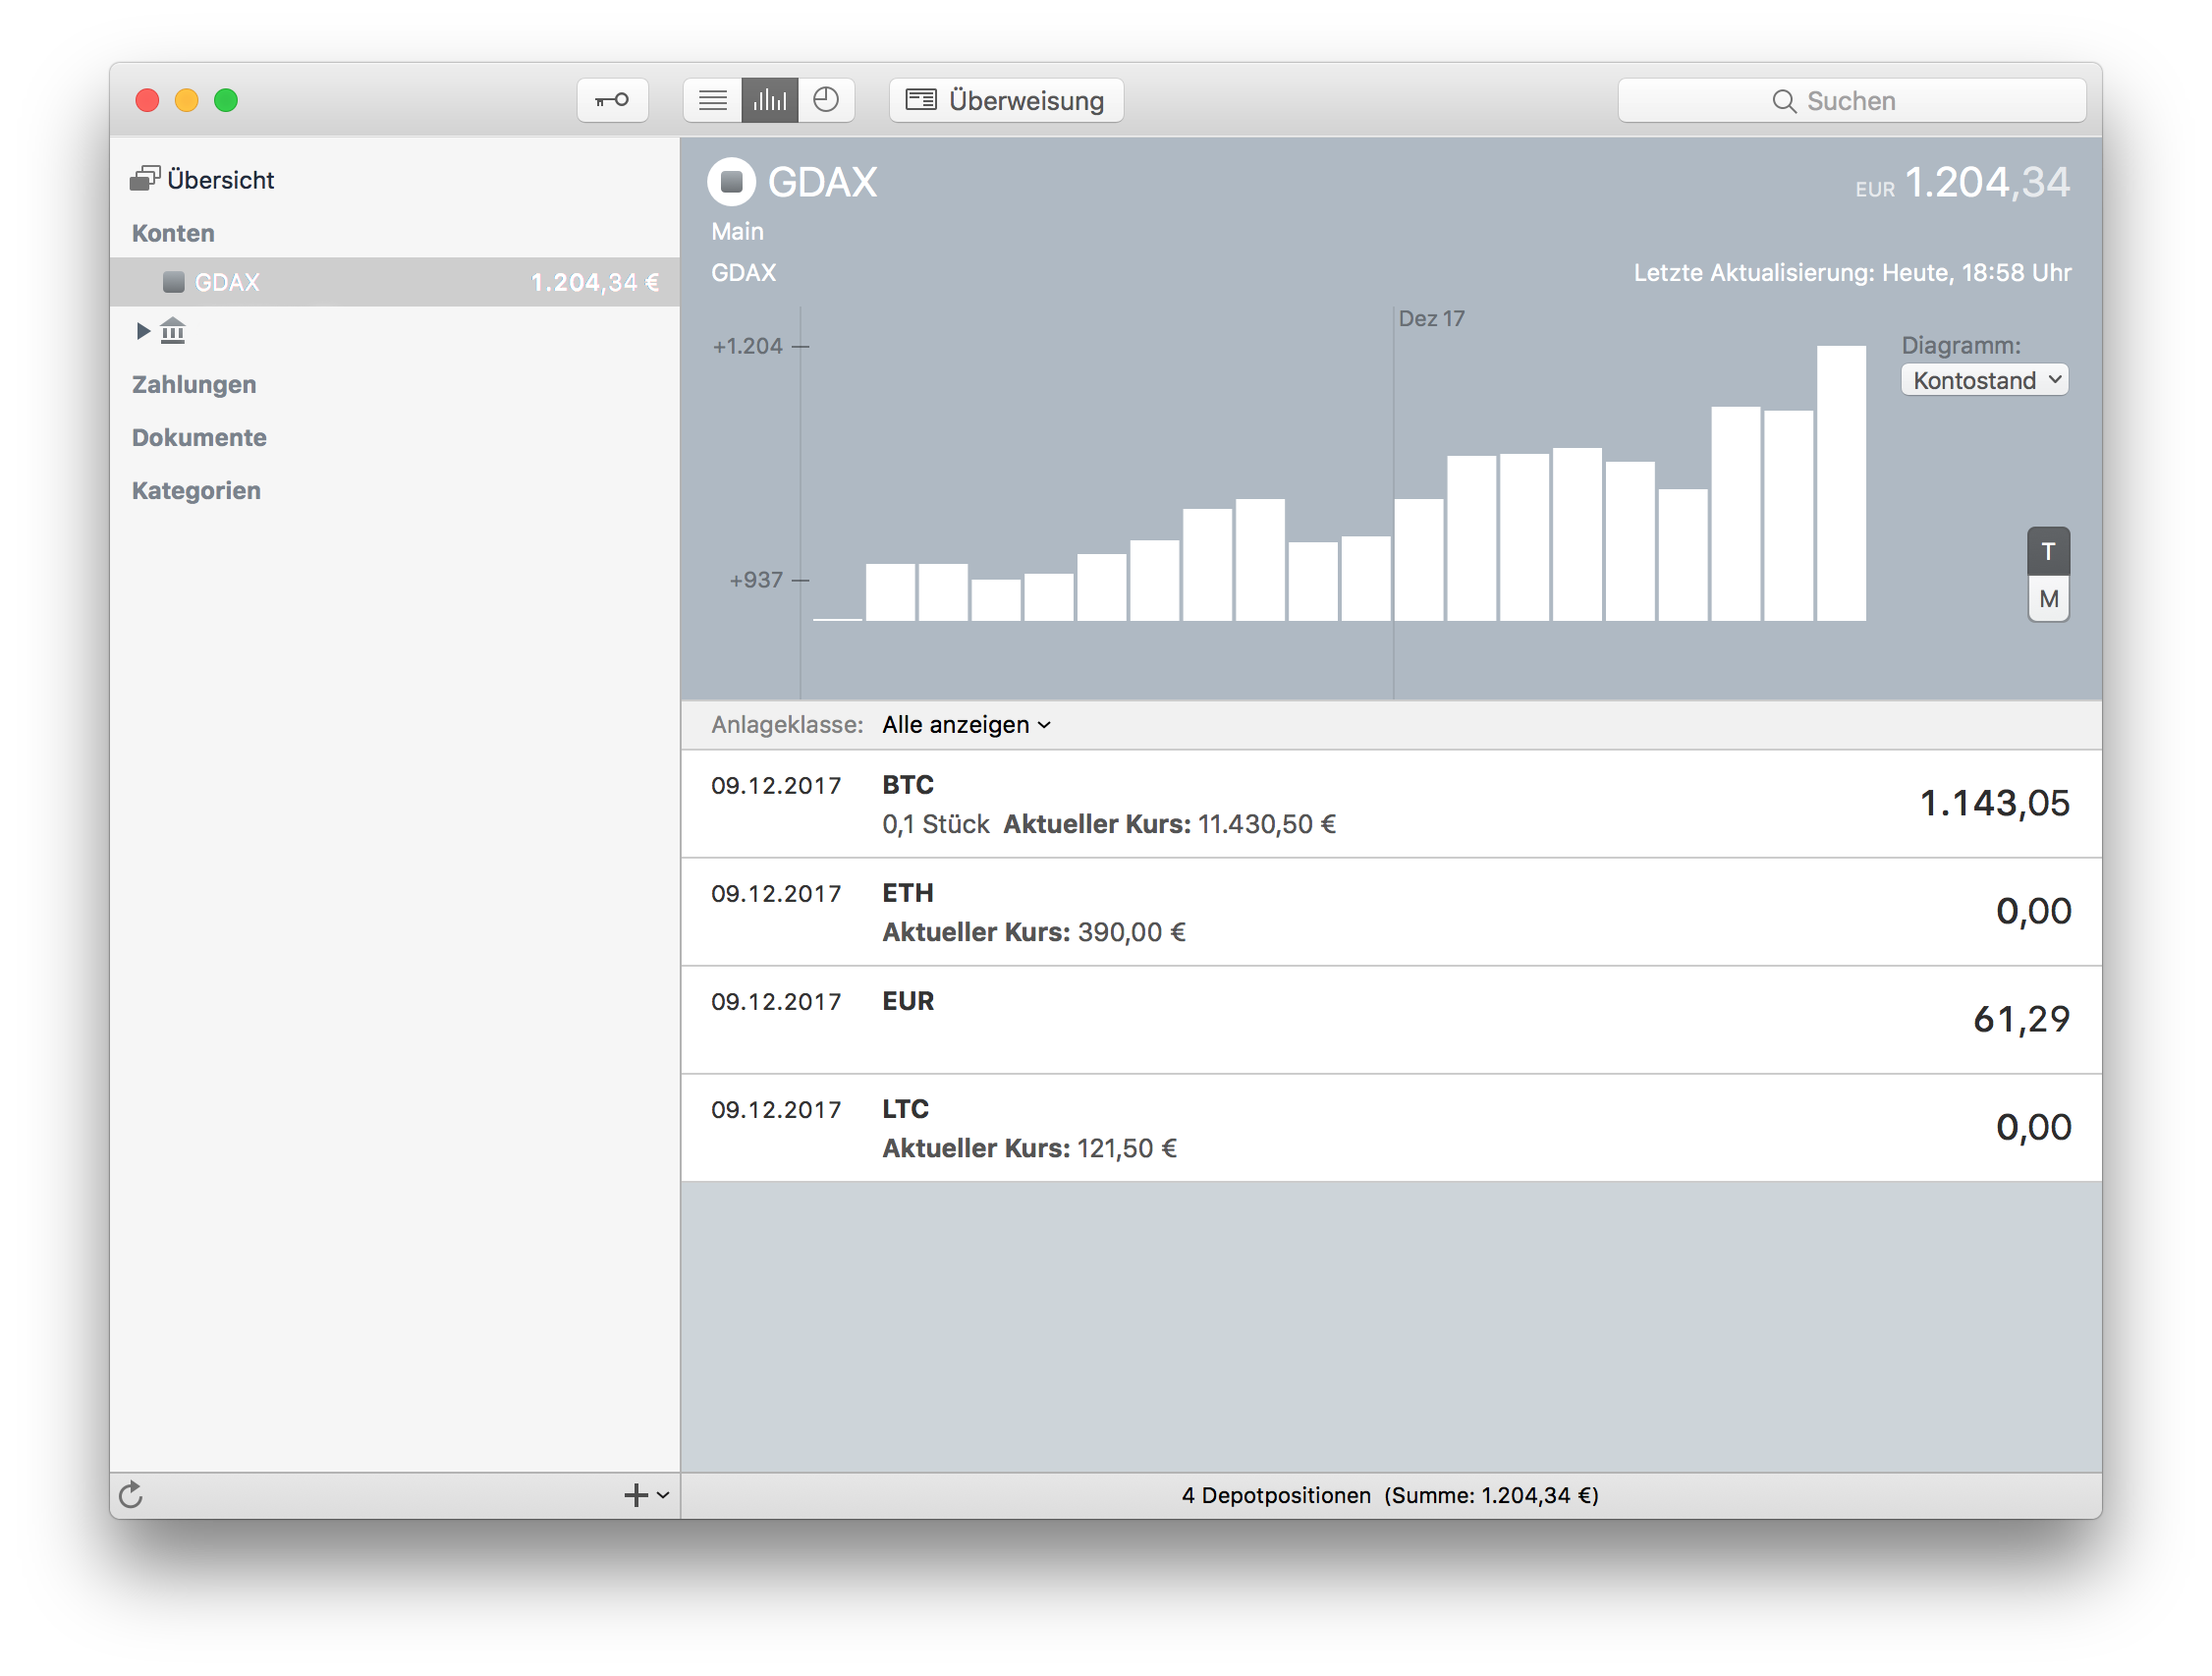Click the header balance EUR 1.204,34
The height and width of the screenshot is (1676, 2212).
[1962, 183]
